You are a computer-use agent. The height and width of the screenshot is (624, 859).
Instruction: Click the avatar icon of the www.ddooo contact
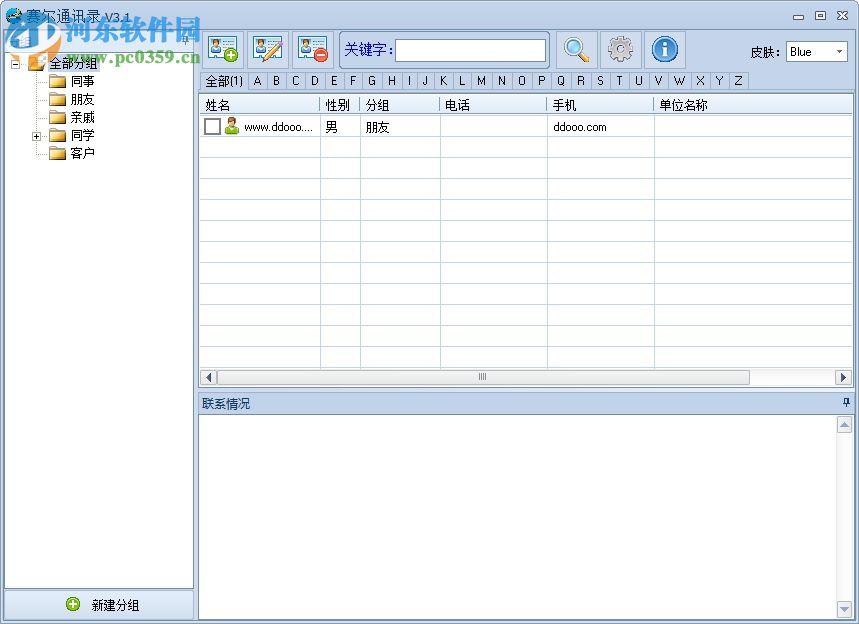(x=230, y=126)
